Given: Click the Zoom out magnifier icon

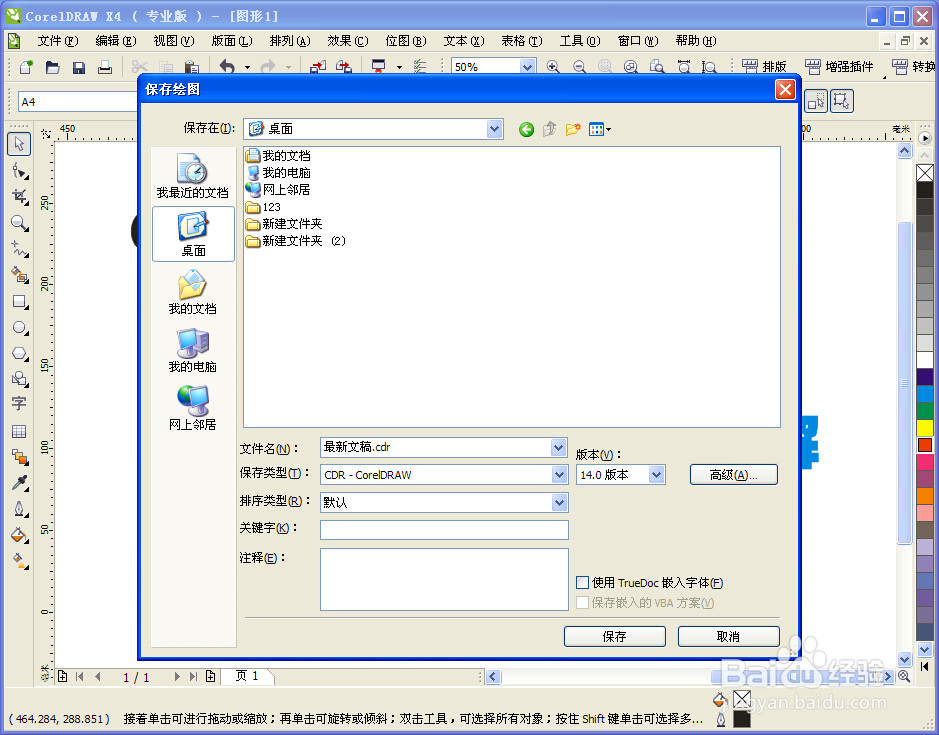Looking at the screenshot, I should point(579,66).
